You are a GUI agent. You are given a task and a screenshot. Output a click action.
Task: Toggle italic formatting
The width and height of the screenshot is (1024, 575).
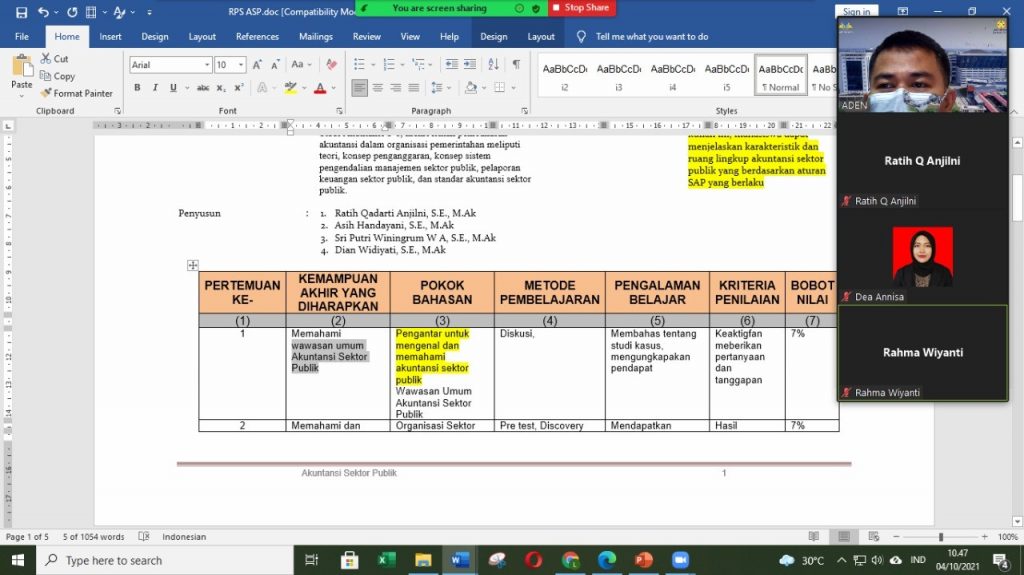[x=155, y=88]
